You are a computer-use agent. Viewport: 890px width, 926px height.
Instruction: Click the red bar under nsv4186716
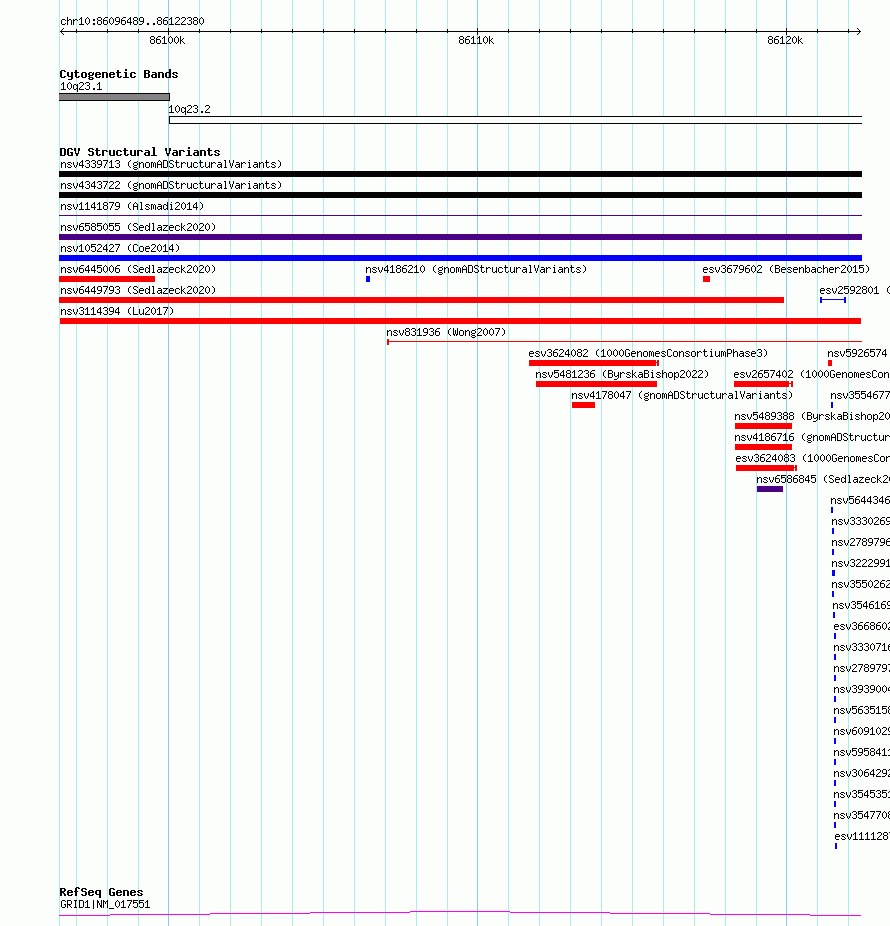point(763,447)
